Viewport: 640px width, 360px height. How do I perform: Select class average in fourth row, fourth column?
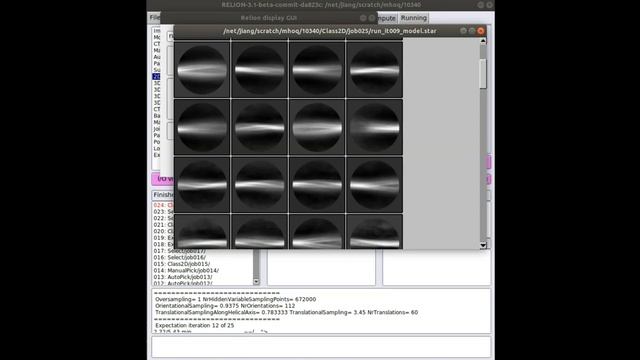click(x=375, y=231)
